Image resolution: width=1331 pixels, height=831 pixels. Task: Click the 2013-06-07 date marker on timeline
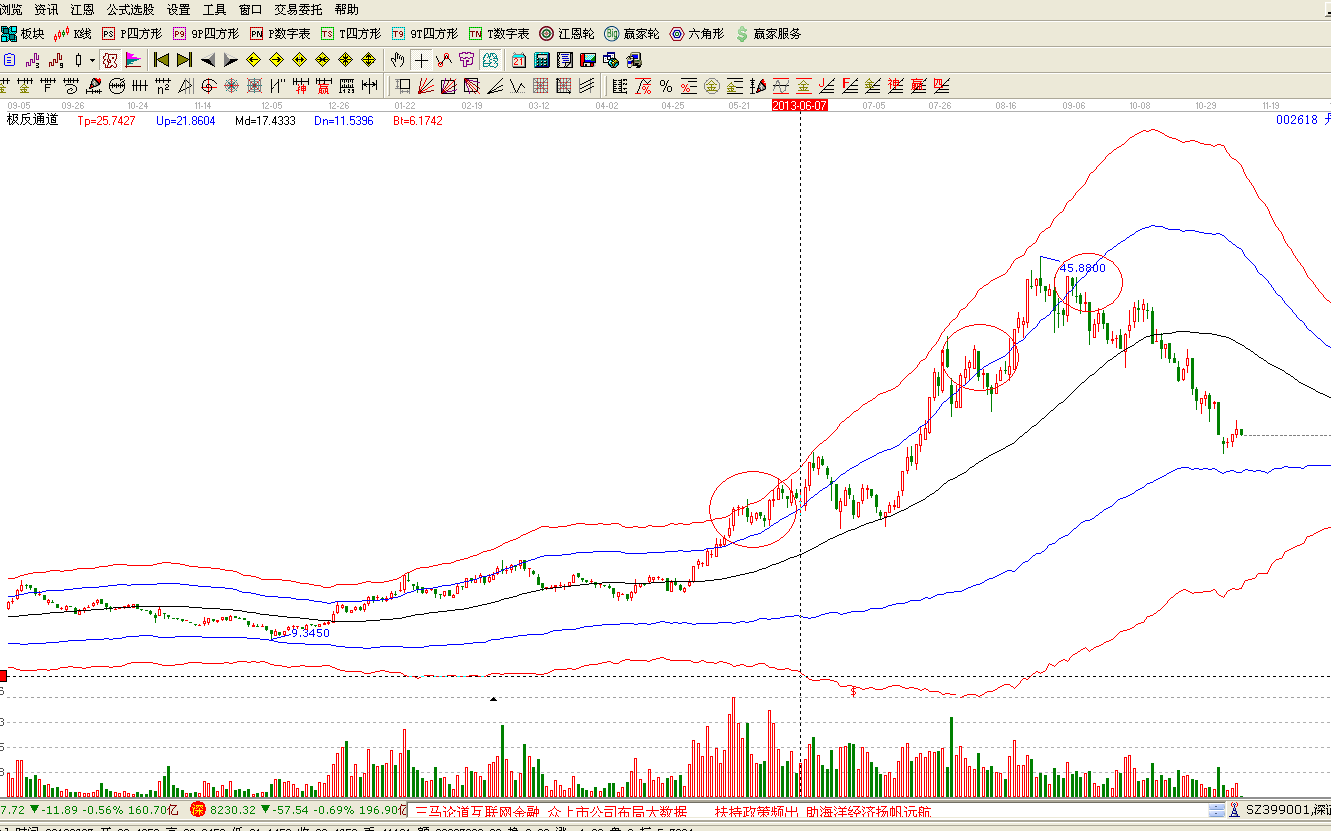coord(800,104)
